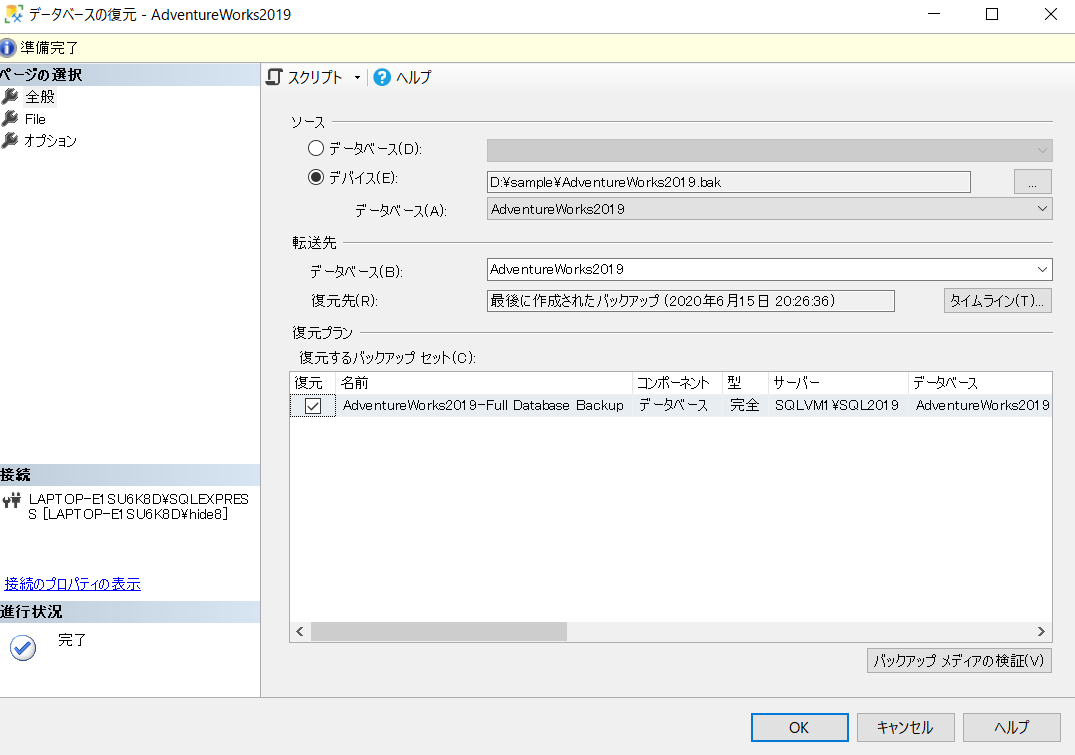Click the OK button
This screenshot has height=755, width=1075.
[x=799, y=728]
